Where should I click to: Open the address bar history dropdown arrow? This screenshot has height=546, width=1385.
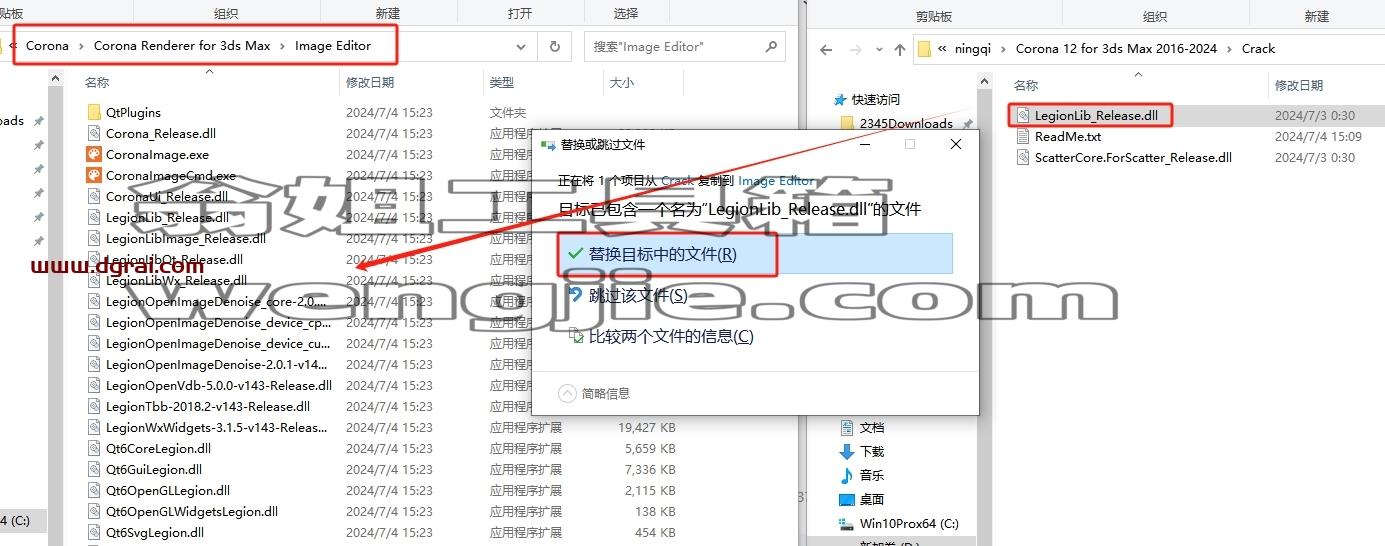click(x=521, y=46)
